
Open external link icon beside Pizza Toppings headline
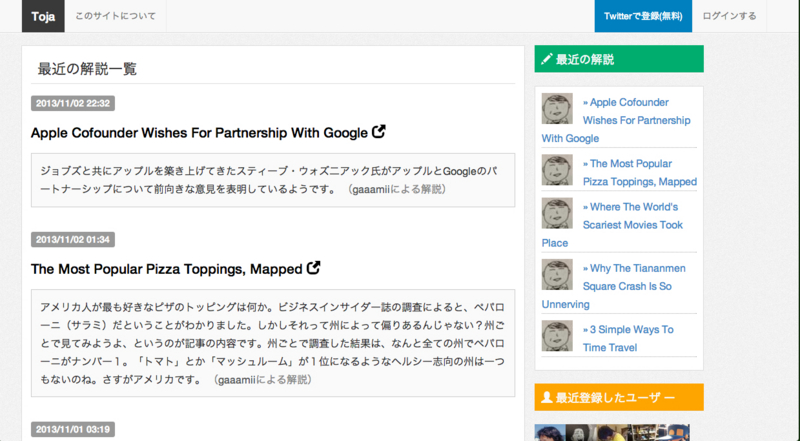pos(313,267)
